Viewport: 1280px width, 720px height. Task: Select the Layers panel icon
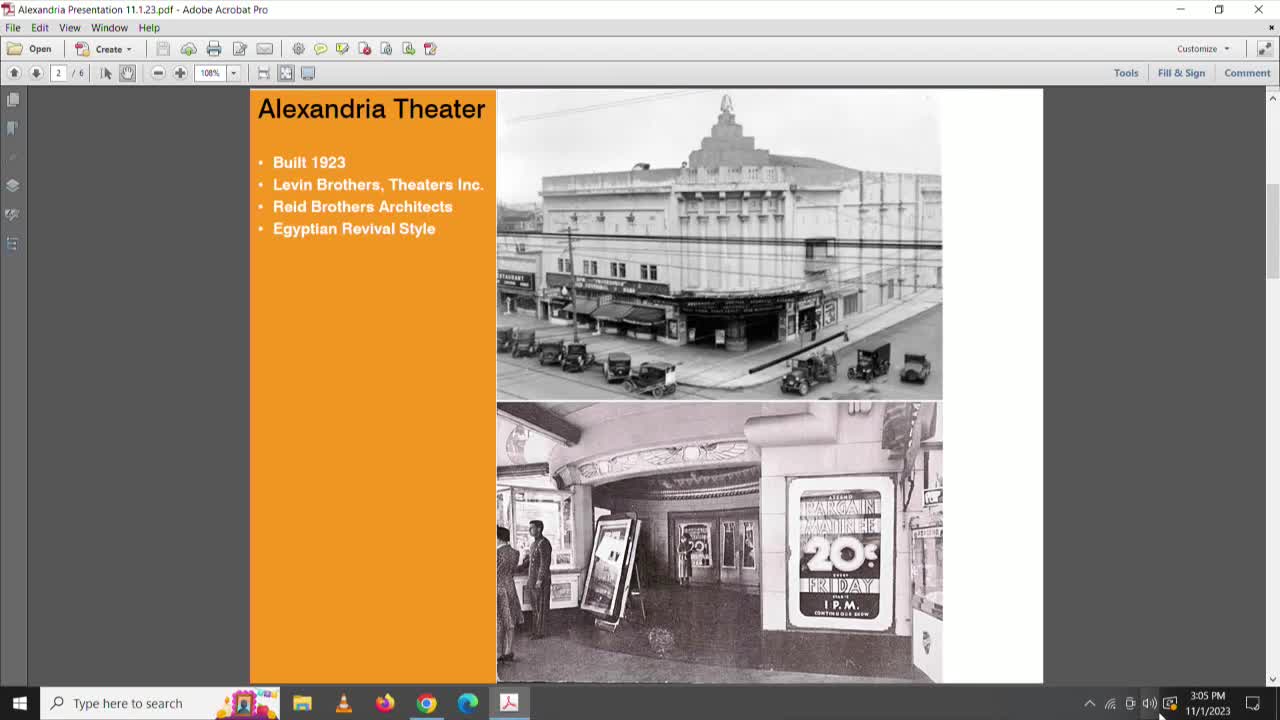(x=13, y=185)
